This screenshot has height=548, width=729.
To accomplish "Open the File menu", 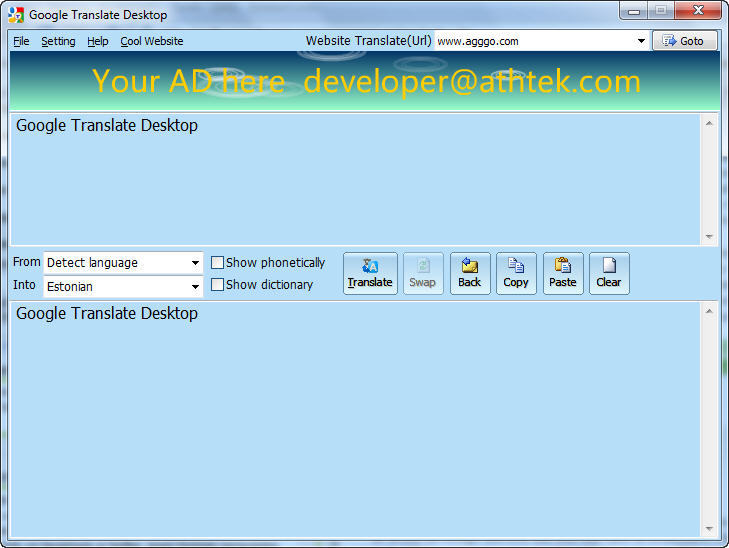I will [x=21, y=41].
